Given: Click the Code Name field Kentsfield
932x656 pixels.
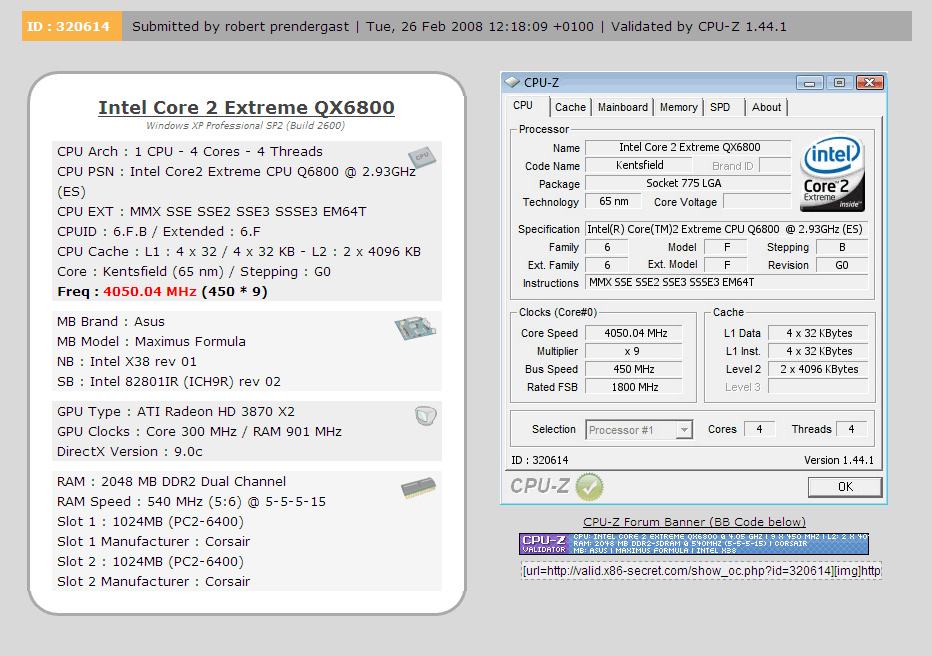Looking at the screenshot, I should [x=640, y=165].
